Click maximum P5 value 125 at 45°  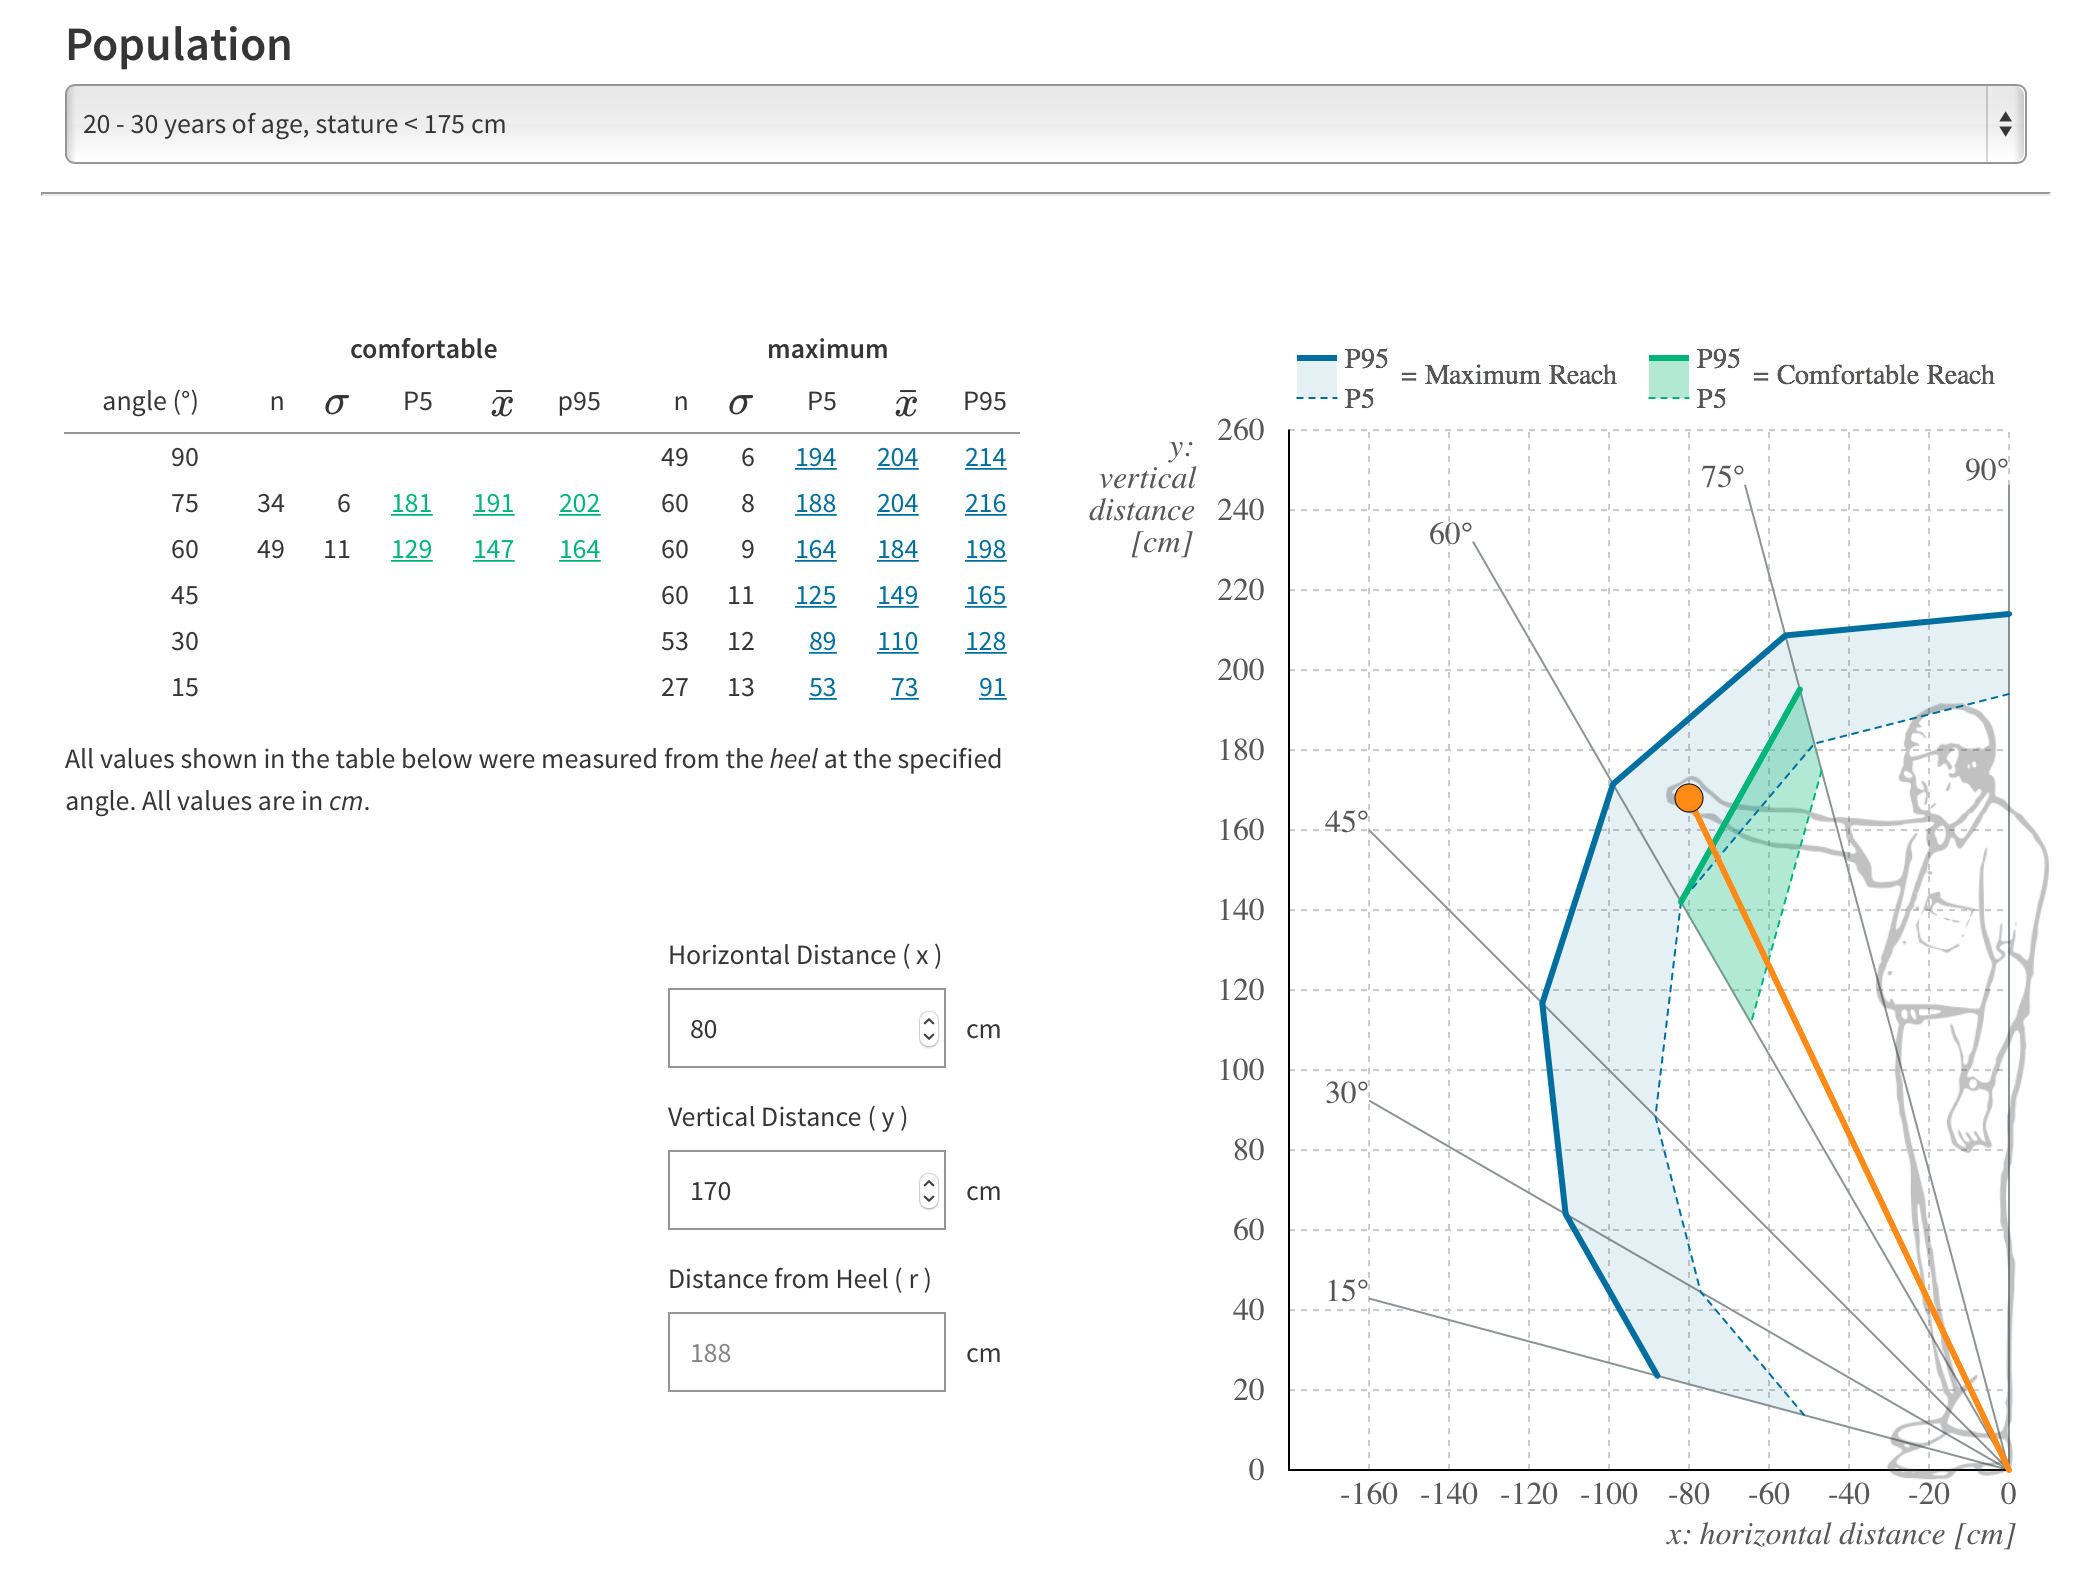815,595
